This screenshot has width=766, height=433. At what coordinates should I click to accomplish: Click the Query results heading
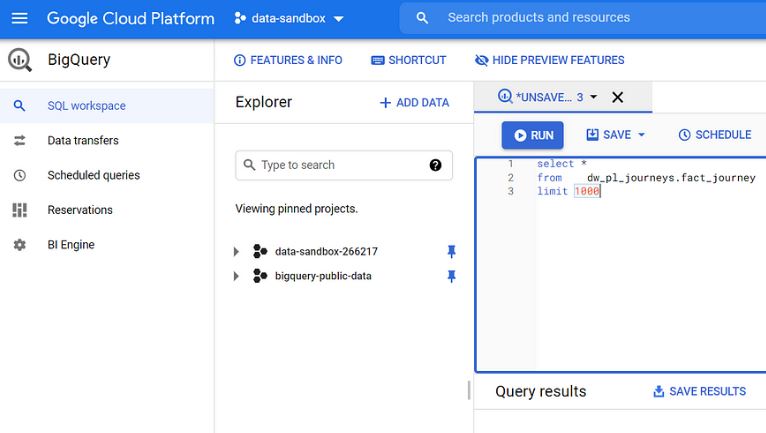coord(540,391)
